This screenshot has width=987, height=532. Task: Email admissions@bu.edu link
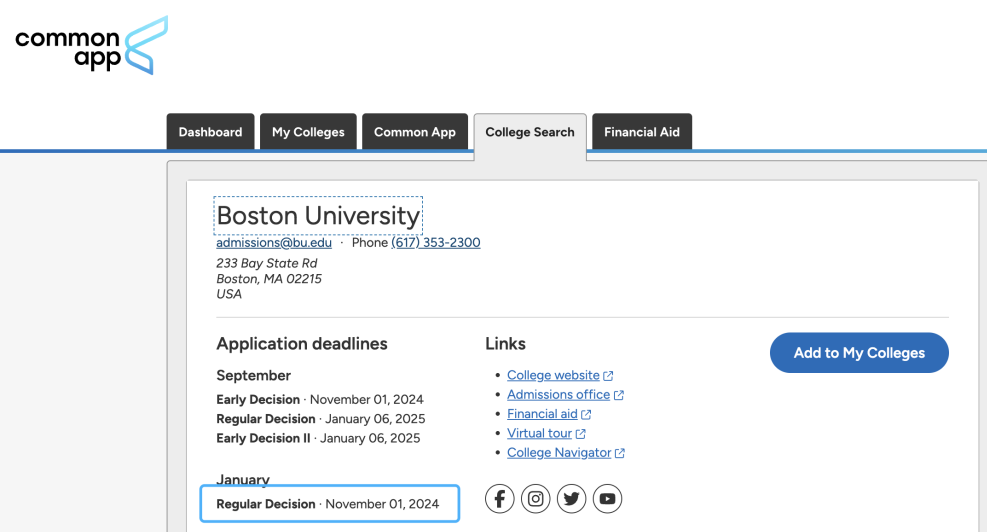pyautogui.click(x=274, y=242)
